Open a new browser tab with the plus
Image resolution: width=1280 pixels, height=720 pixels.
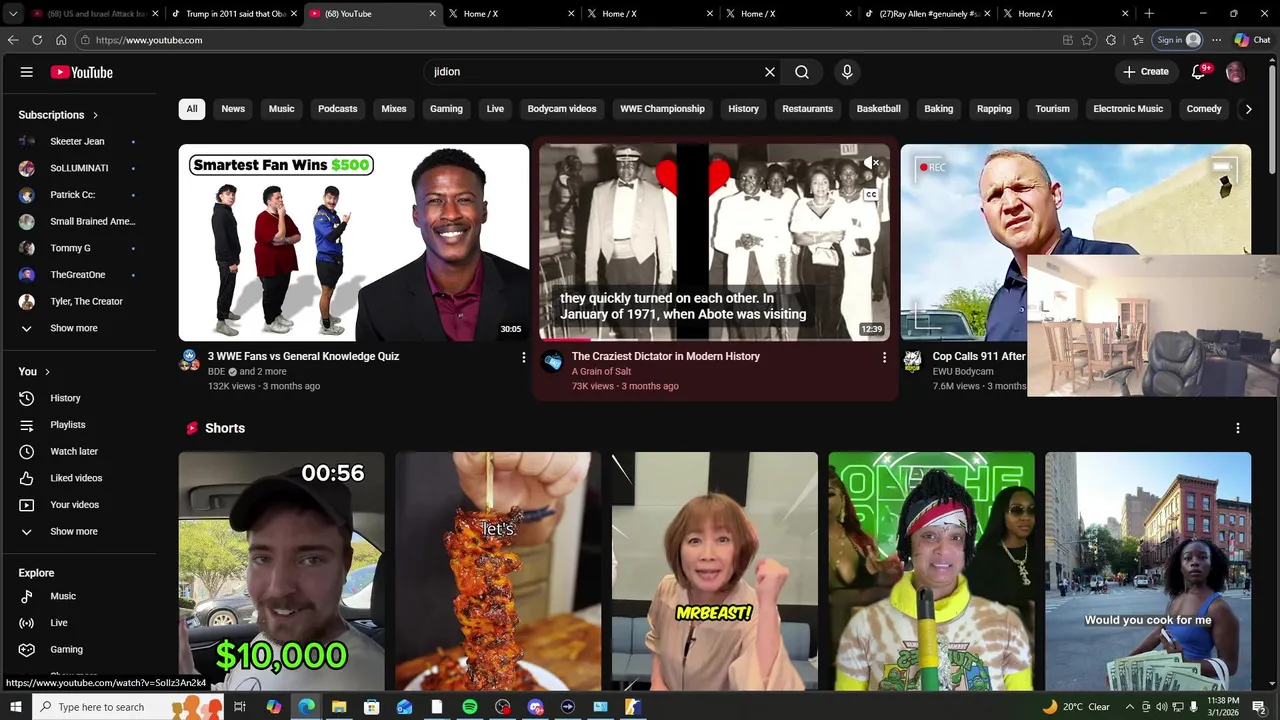(x=1149, y=14)
